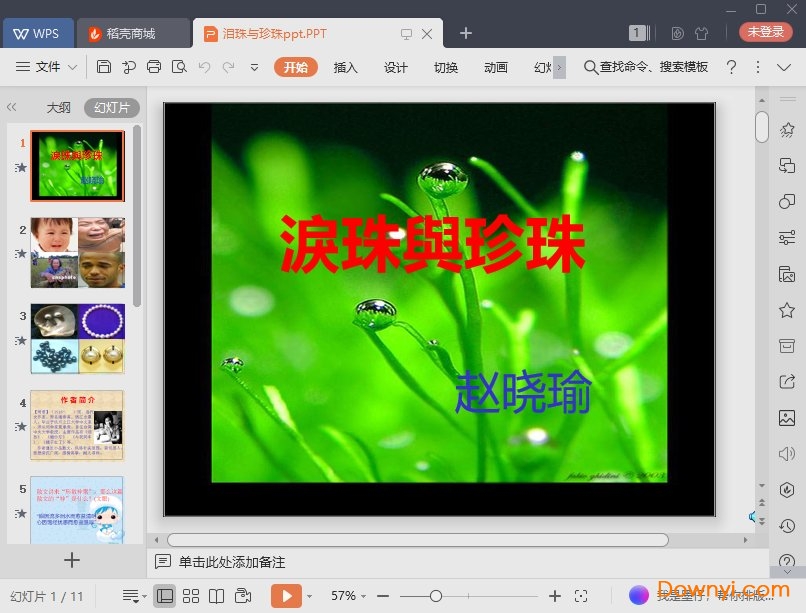Expand the quick access toolbar customization dropdown
Screen dimensions: 806x613
click(x=253, y=66)
